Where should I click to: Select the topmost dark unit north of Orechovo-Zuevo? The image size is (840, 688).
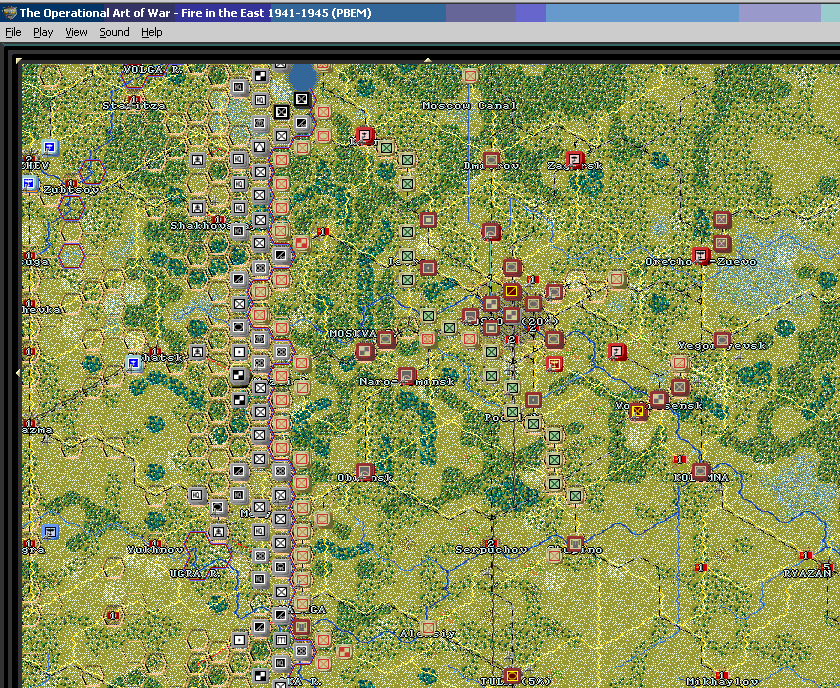pos(722,219)
